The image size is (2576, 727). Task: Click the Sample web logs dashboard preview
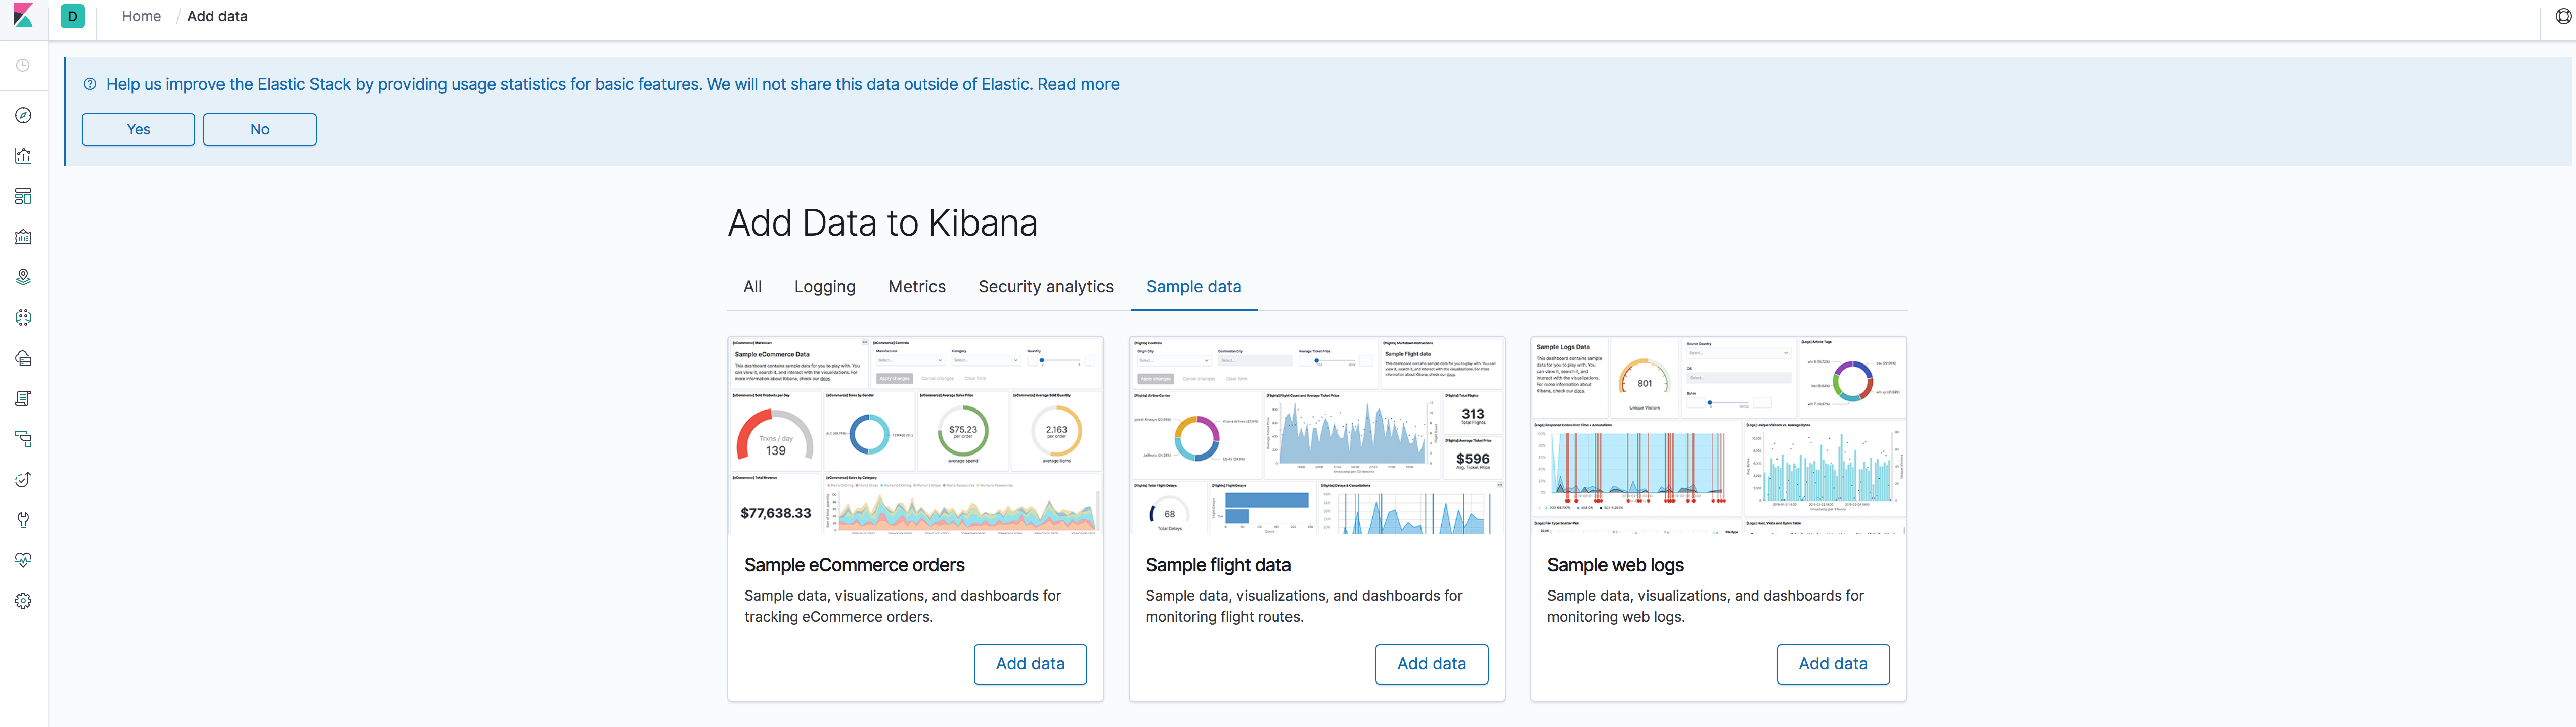(1719, 436)
